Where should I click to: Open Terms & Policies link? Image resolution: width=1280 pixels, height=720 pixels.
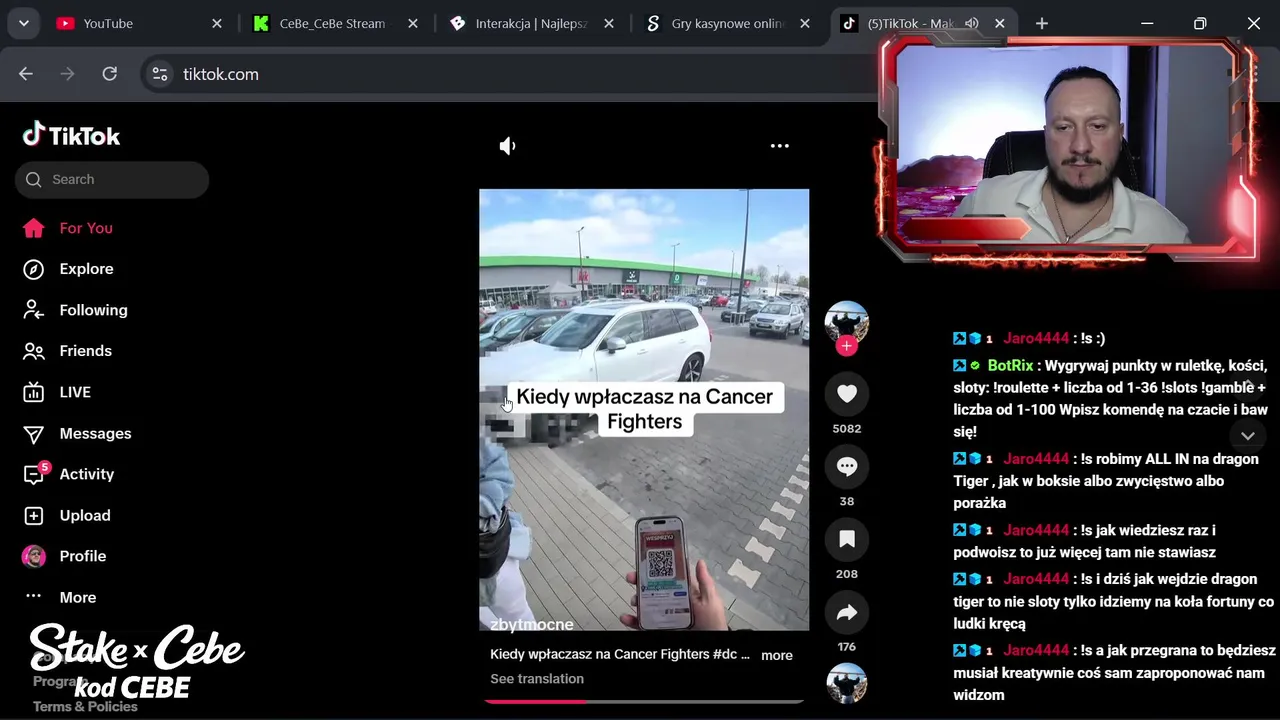tap(85, 706)
